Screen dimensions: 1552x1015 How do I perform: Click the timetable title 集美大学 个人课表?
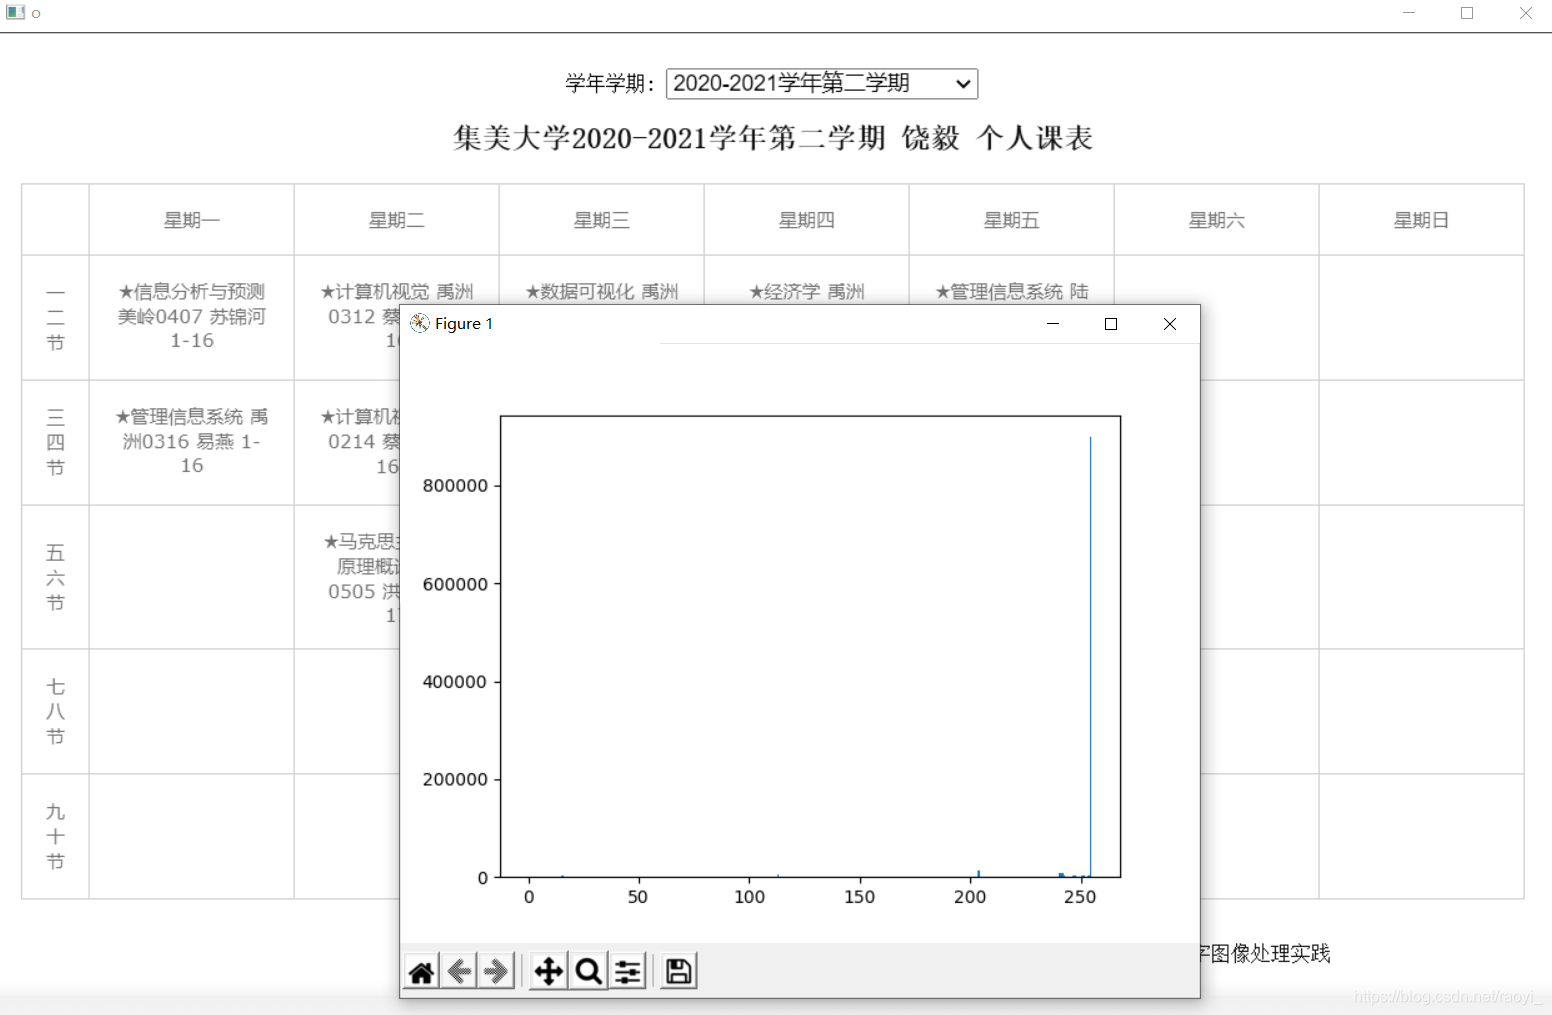773,138
